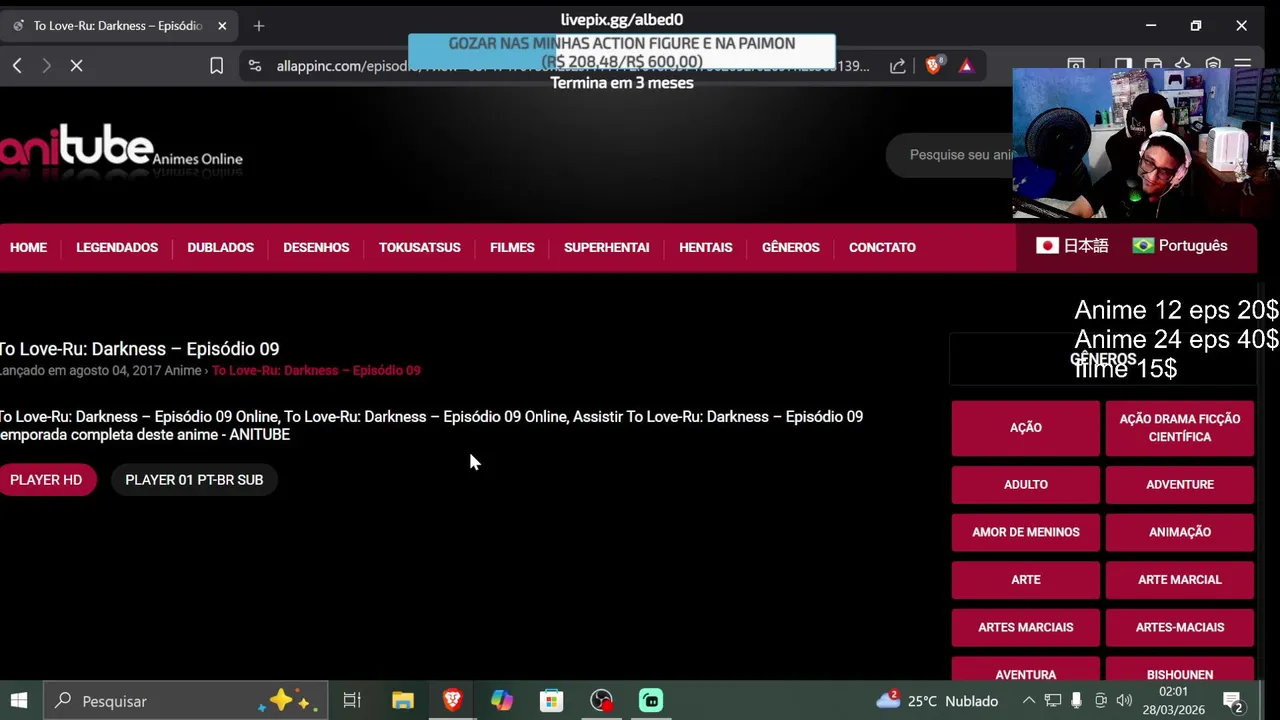Browse the ARTE MARCIAL genre
The width and height of the screenshot is (1280, 720).
(1180, 580)
